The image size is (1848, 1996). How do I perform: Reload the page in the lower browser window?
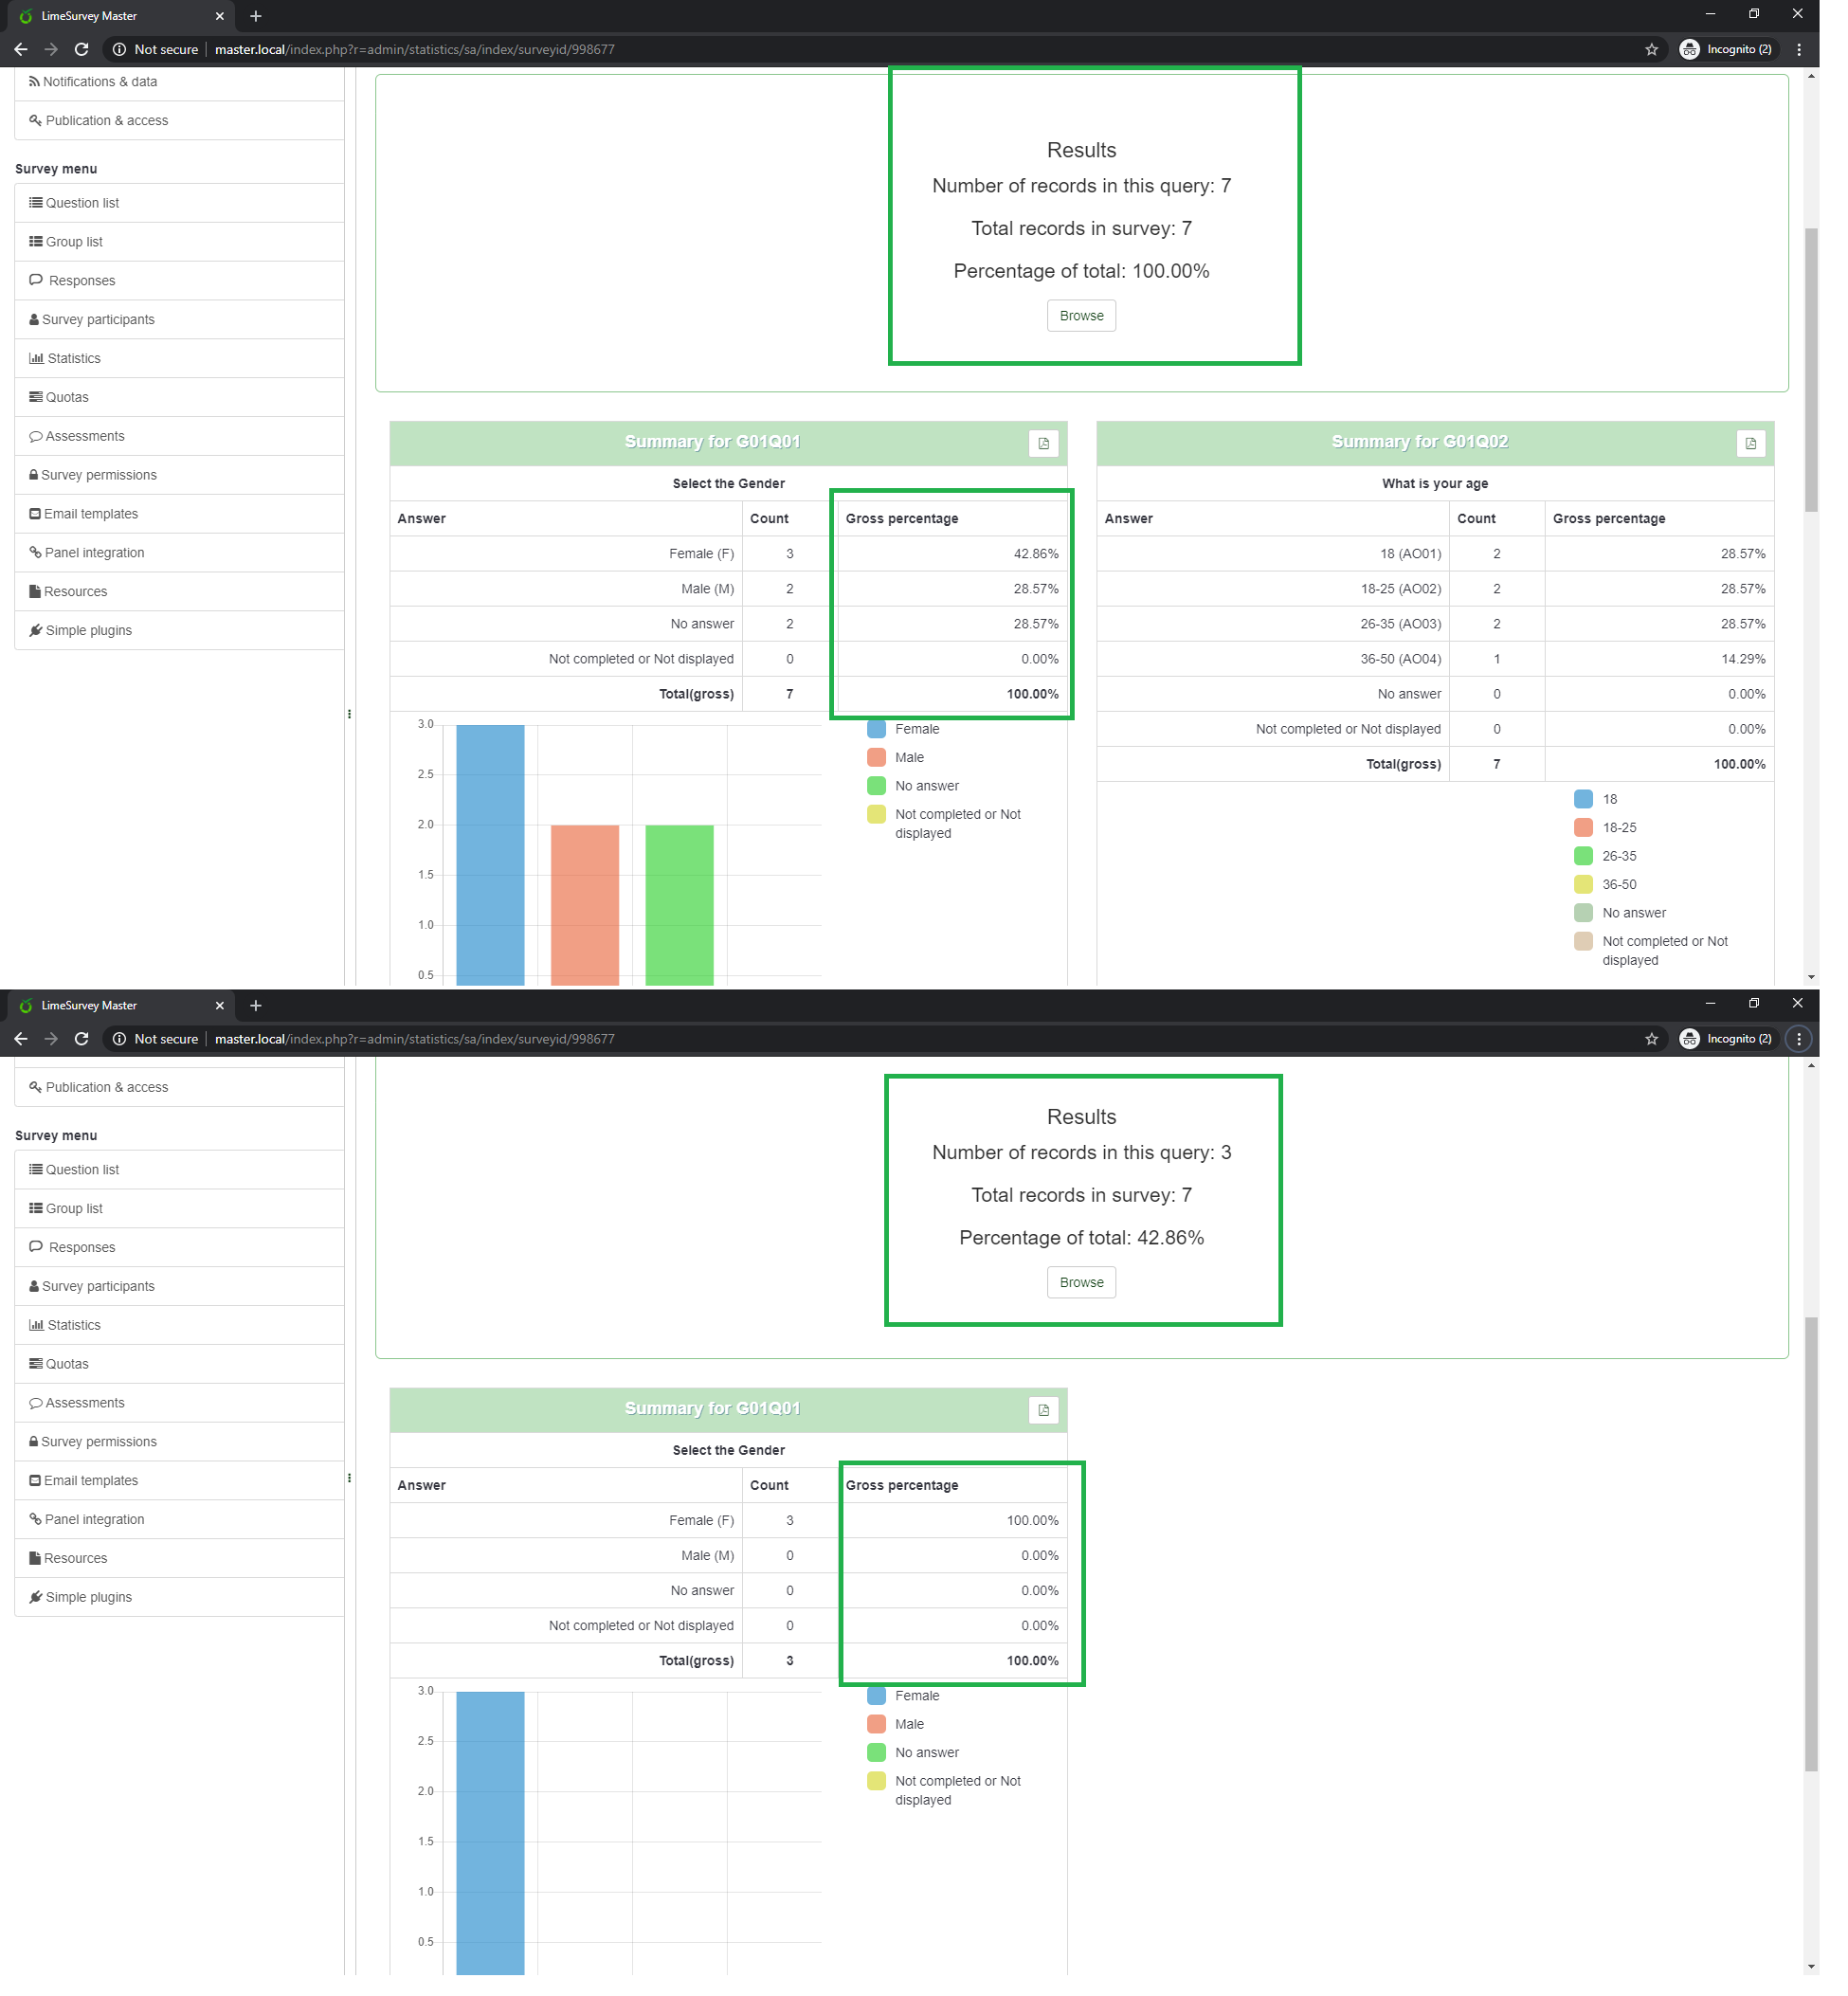(x=82, y=1039)
